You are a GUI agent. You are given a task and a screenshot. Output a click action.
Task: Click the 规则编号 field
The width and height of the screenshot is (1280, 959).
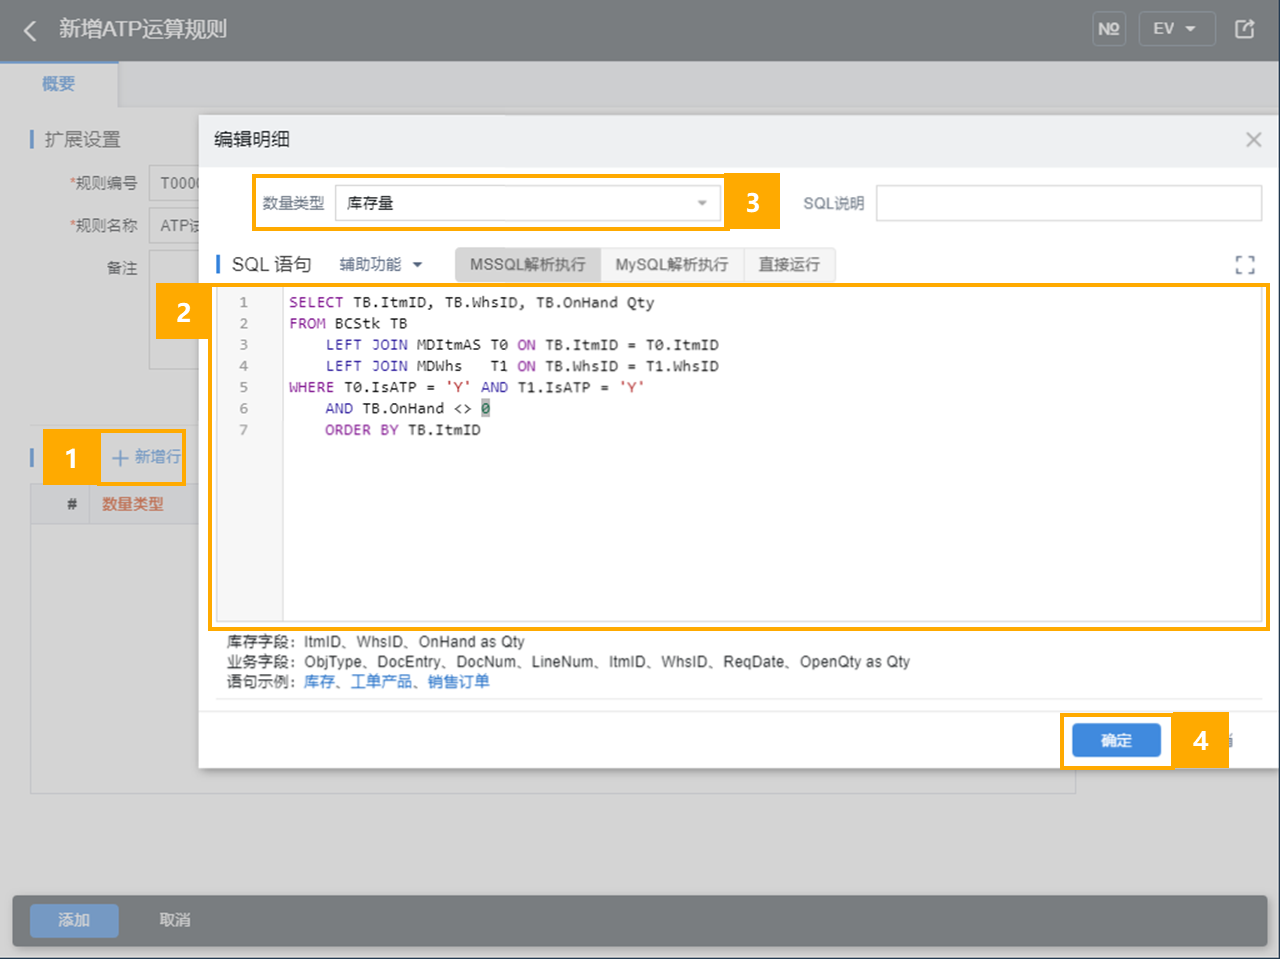[175, 183]
